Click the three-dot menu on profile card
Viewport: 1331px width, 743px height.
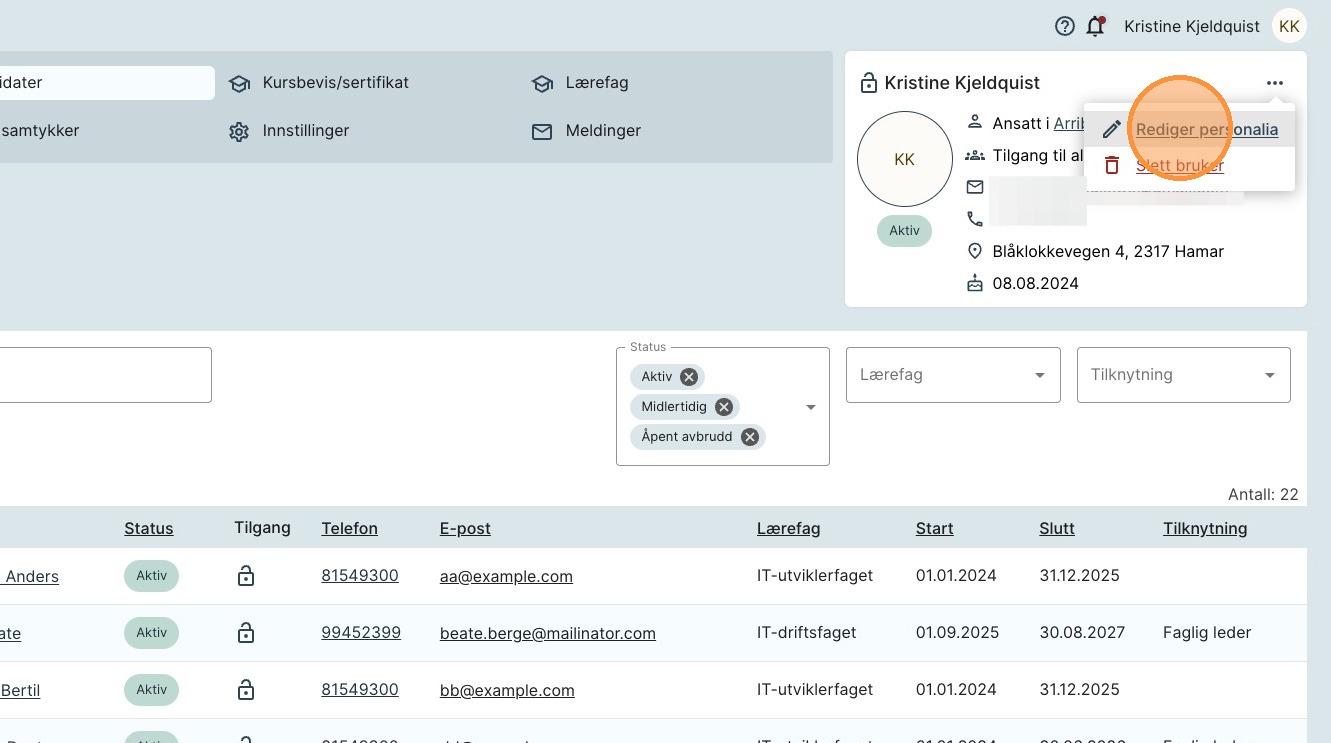(x=1274, y=83)
